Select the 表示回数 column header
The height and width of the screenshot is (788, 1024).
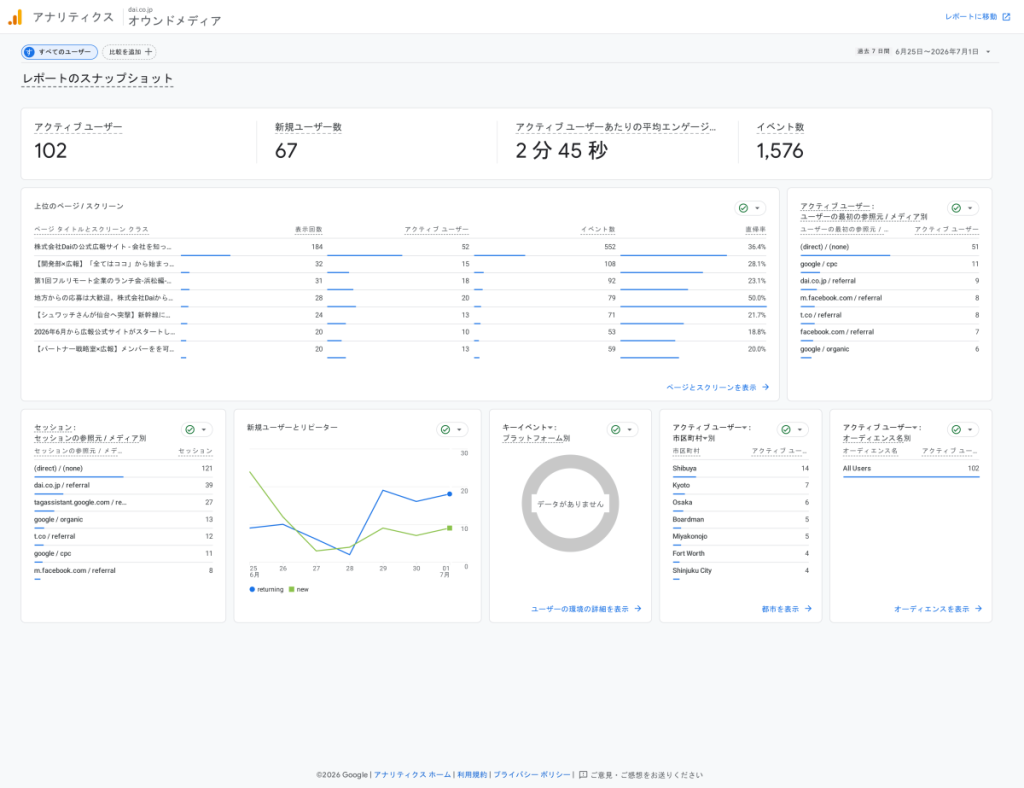click(308, 230)
